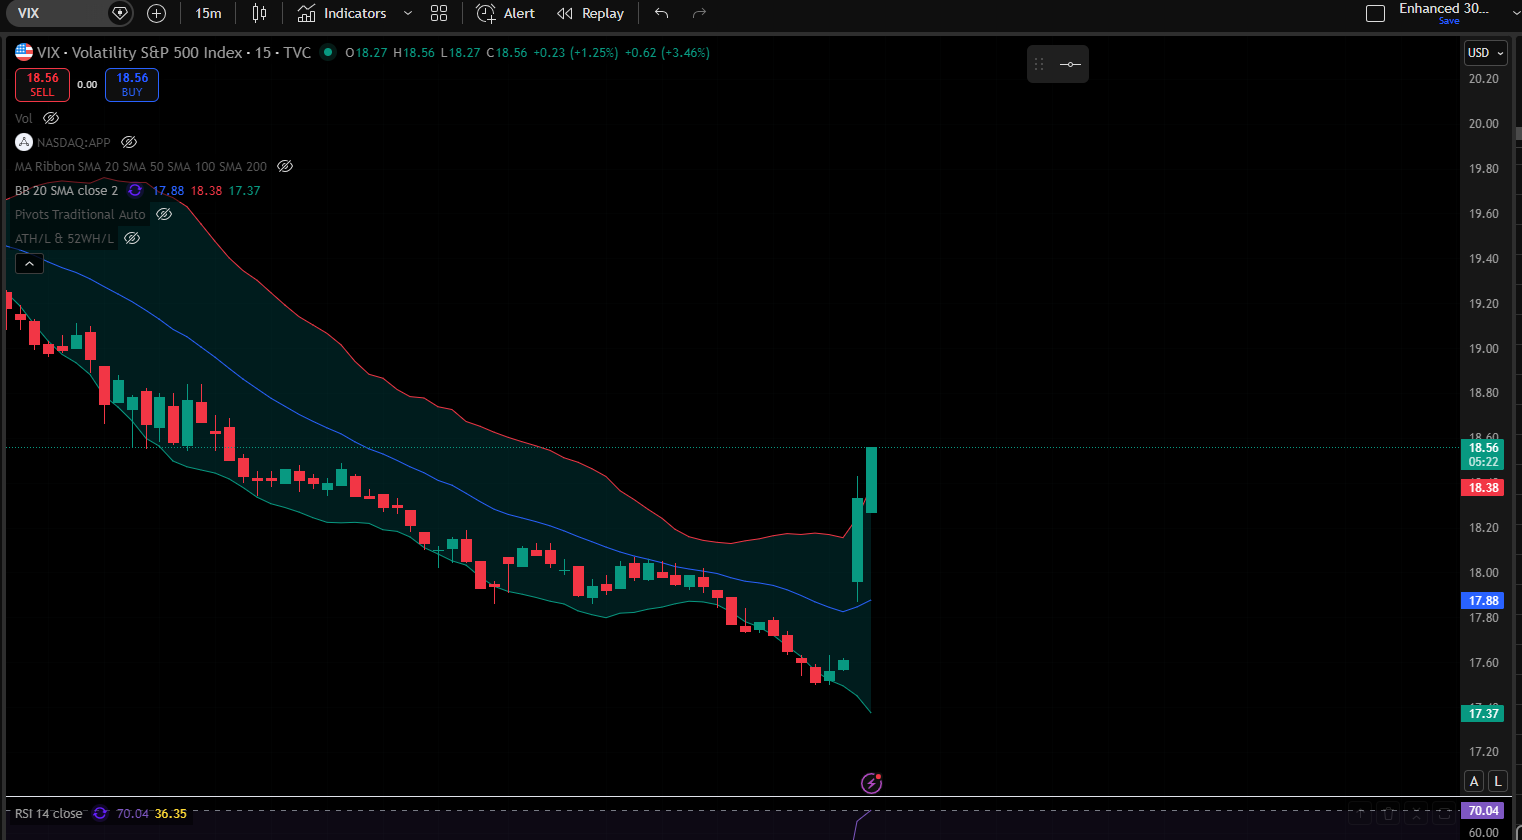Click the BB green value 17.37 in legend
Viewport: 1522px width, 840px height.
[x=244, y=190]
